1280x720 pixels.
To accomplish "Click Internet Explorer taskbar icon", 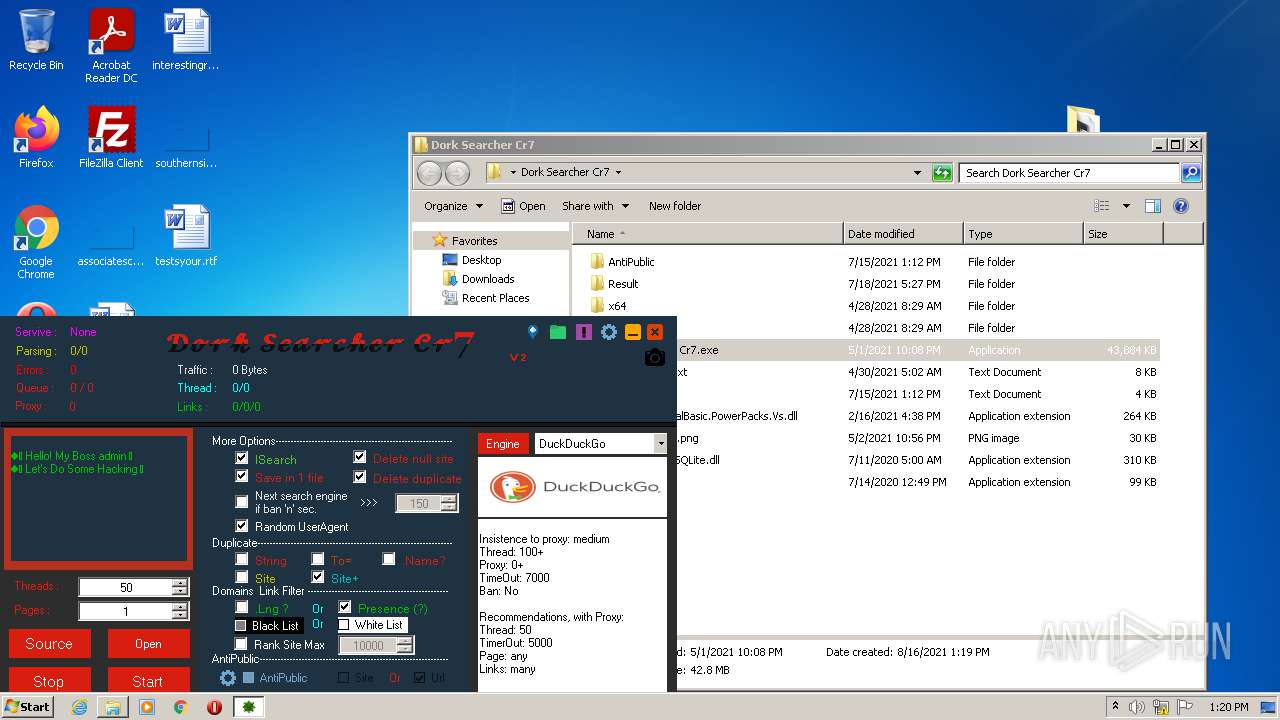I will pyautogui.click(x=79, y=707).
